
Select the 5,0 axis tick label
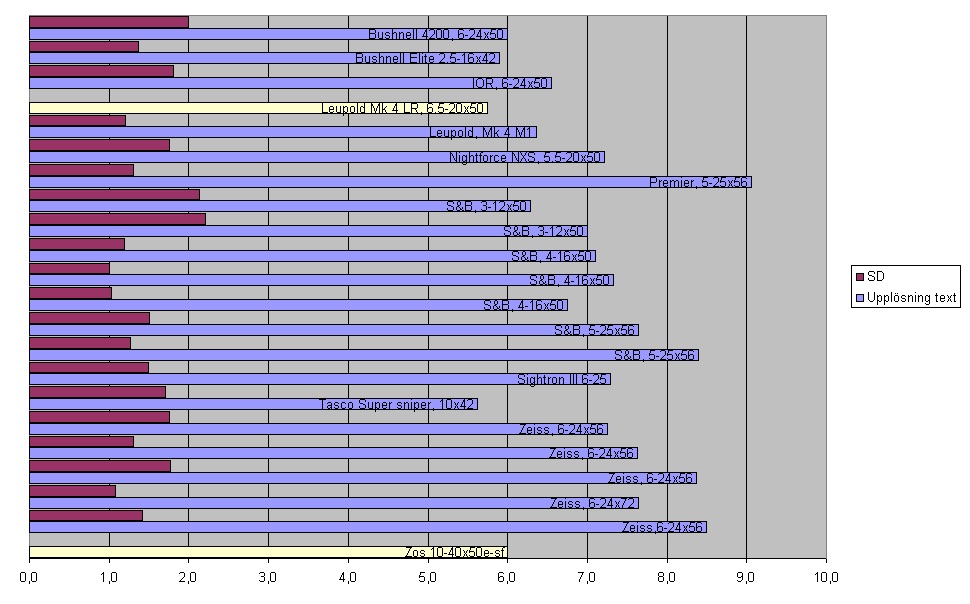coord(428,577)
